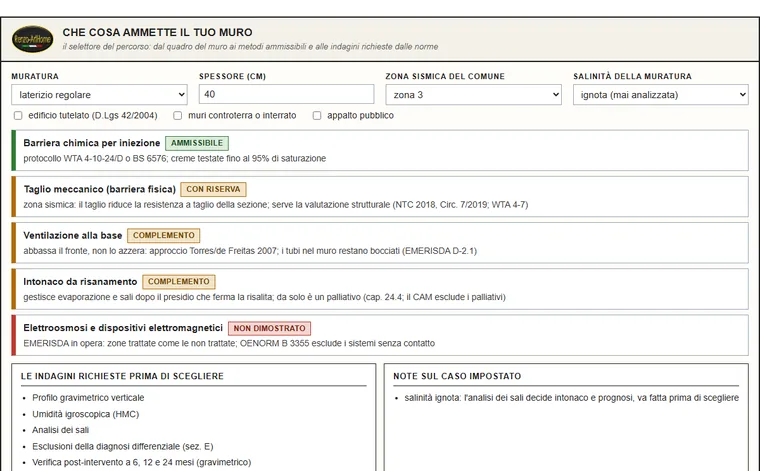Click the NOTE SUL CASO IMPOSTATO heading
This screenshot has width=760, height=471.
457,376
